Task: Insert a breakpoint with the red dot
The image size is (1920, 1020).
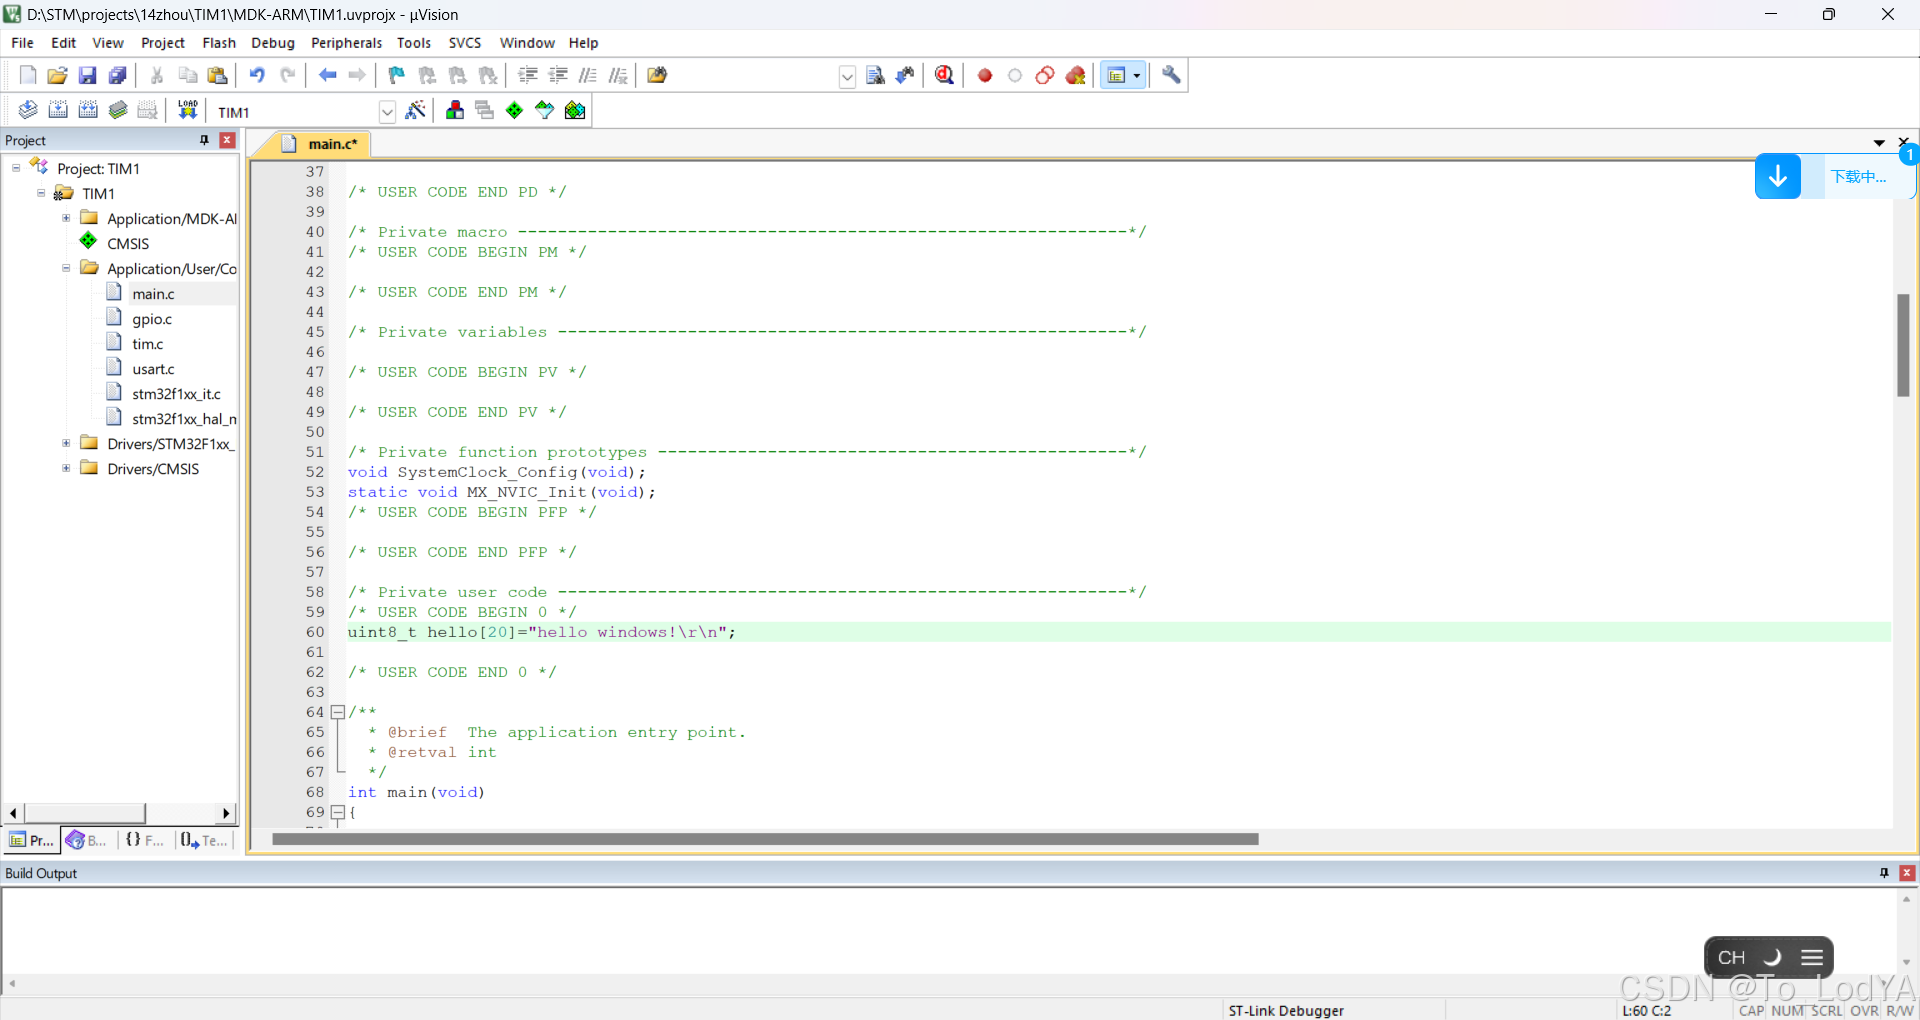Action: pos(985,75)
